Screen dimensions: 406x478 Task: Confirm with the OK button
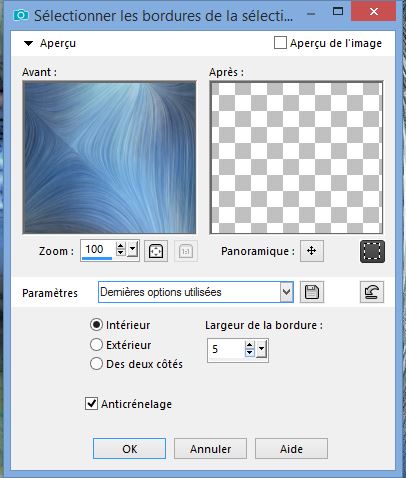pyautogui.click(x=129, y=449)
